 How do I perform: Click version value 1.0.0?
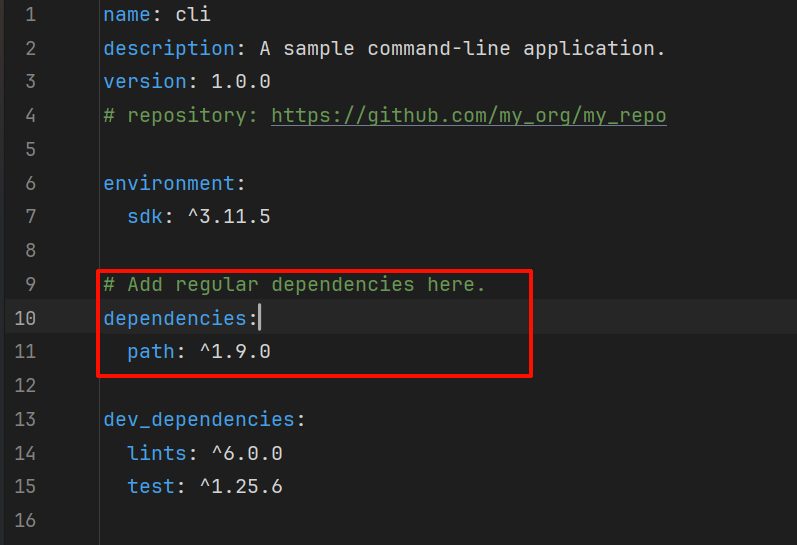241,82
